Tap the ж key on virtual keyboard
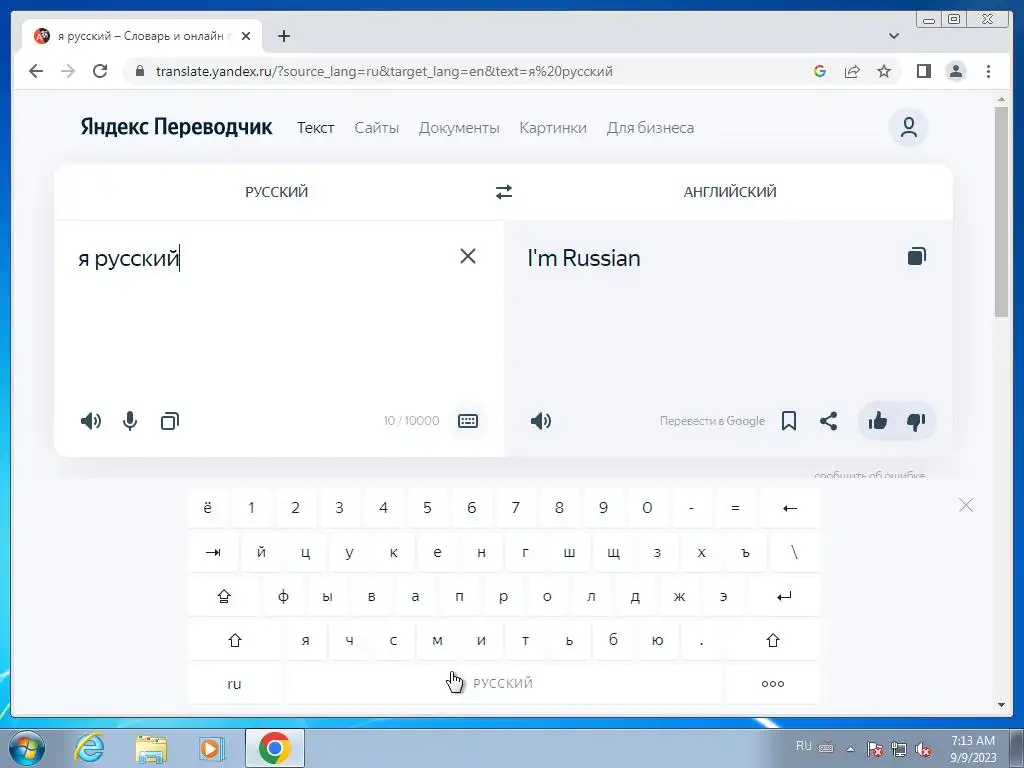Image resolution: width=1024 pixels, height=768 pixels. click(679, 596)
